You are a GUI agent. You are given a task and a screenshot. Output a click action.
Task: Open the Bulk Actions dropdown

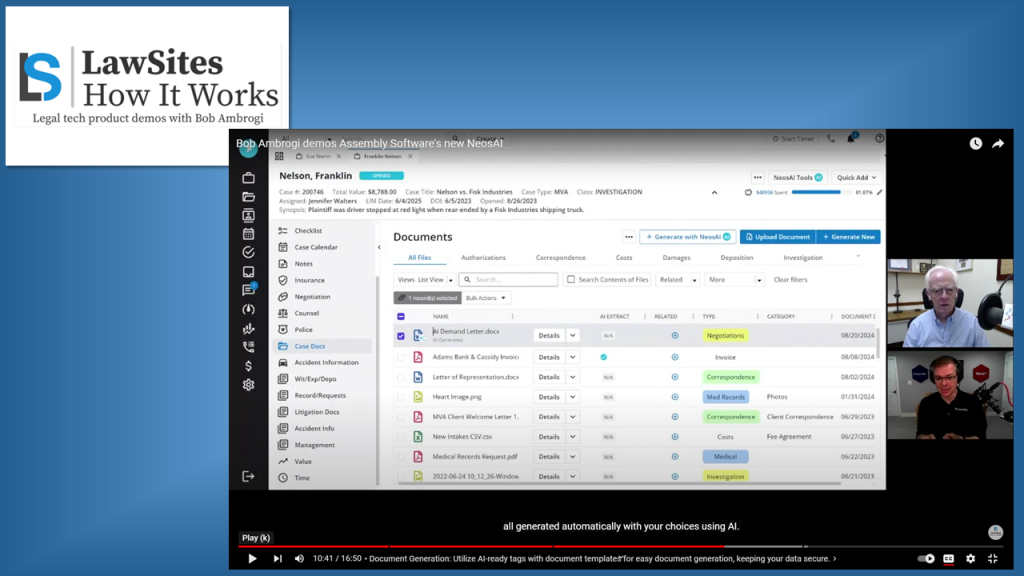point(487,298)
